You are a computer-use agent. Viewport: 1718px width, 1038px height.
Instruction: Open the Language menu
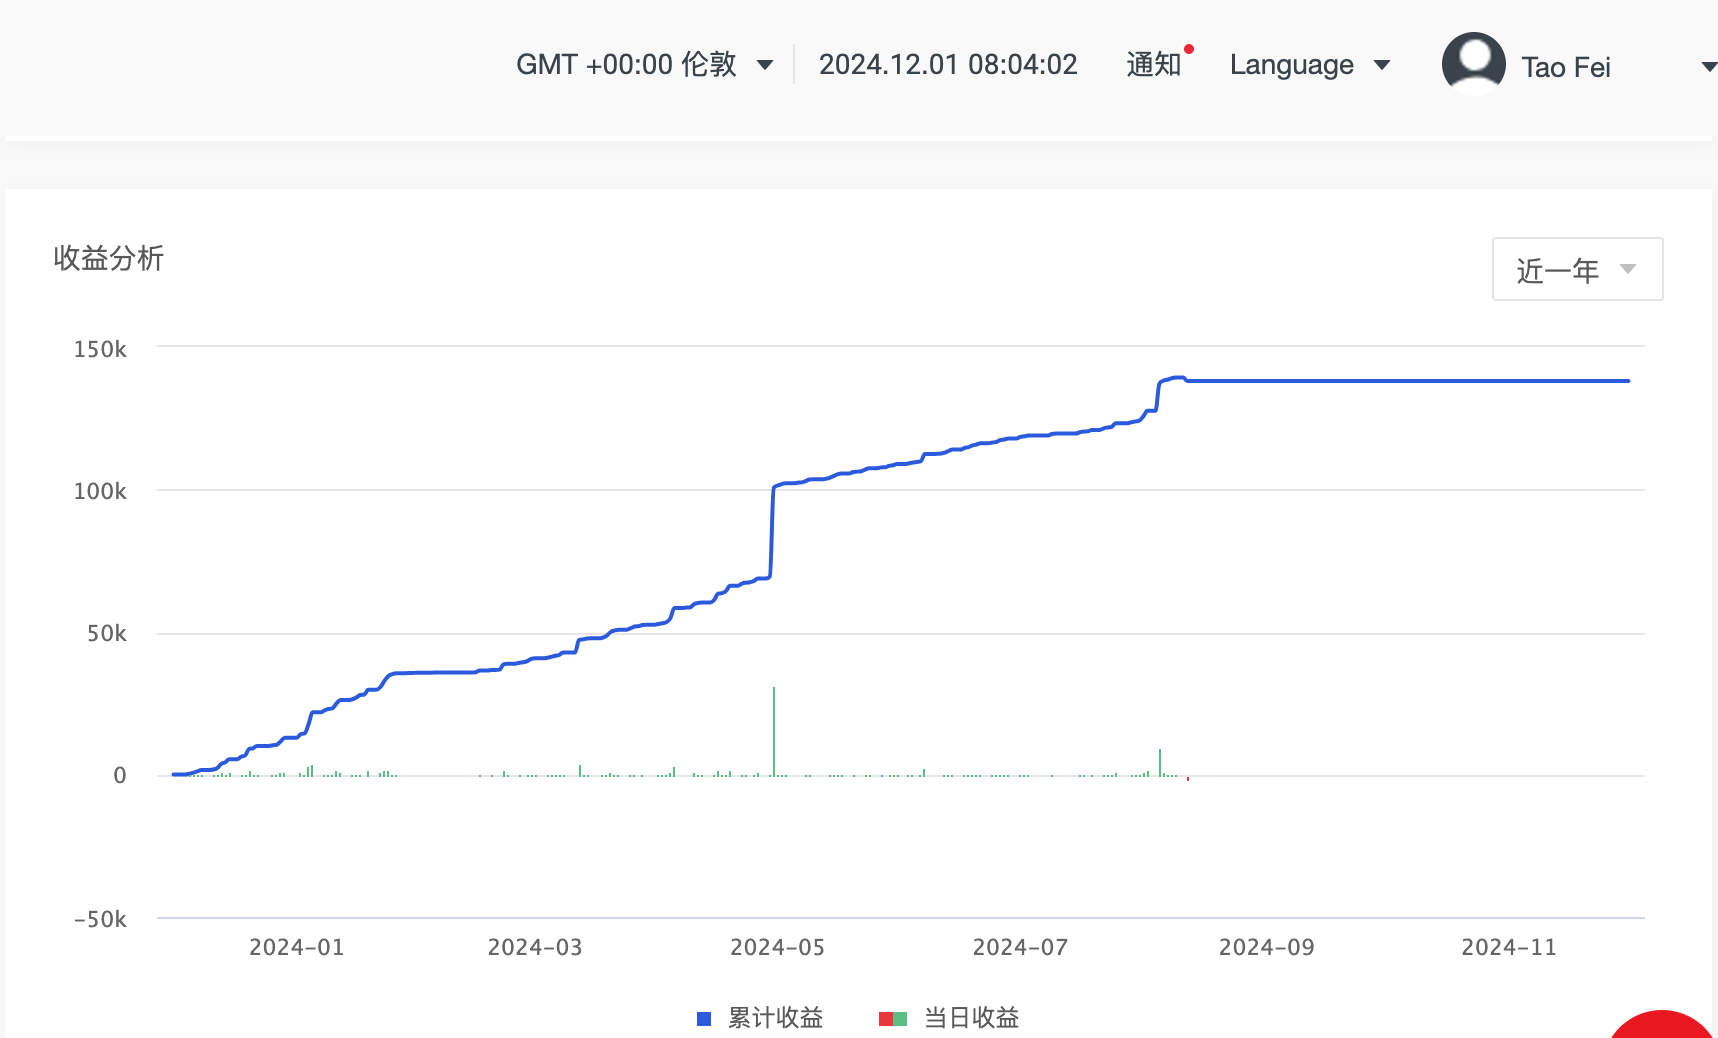[x=1291, y=65]
